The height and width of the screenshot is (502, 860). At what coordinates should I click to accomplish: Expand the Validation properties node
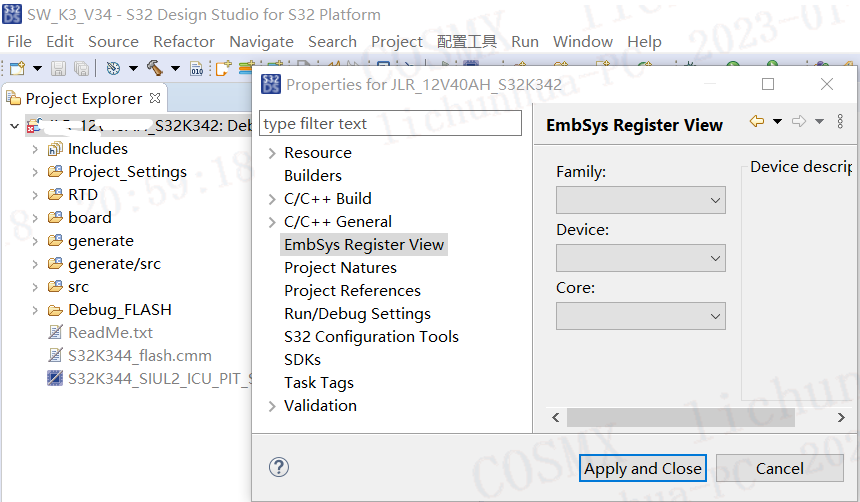point(272,406)
